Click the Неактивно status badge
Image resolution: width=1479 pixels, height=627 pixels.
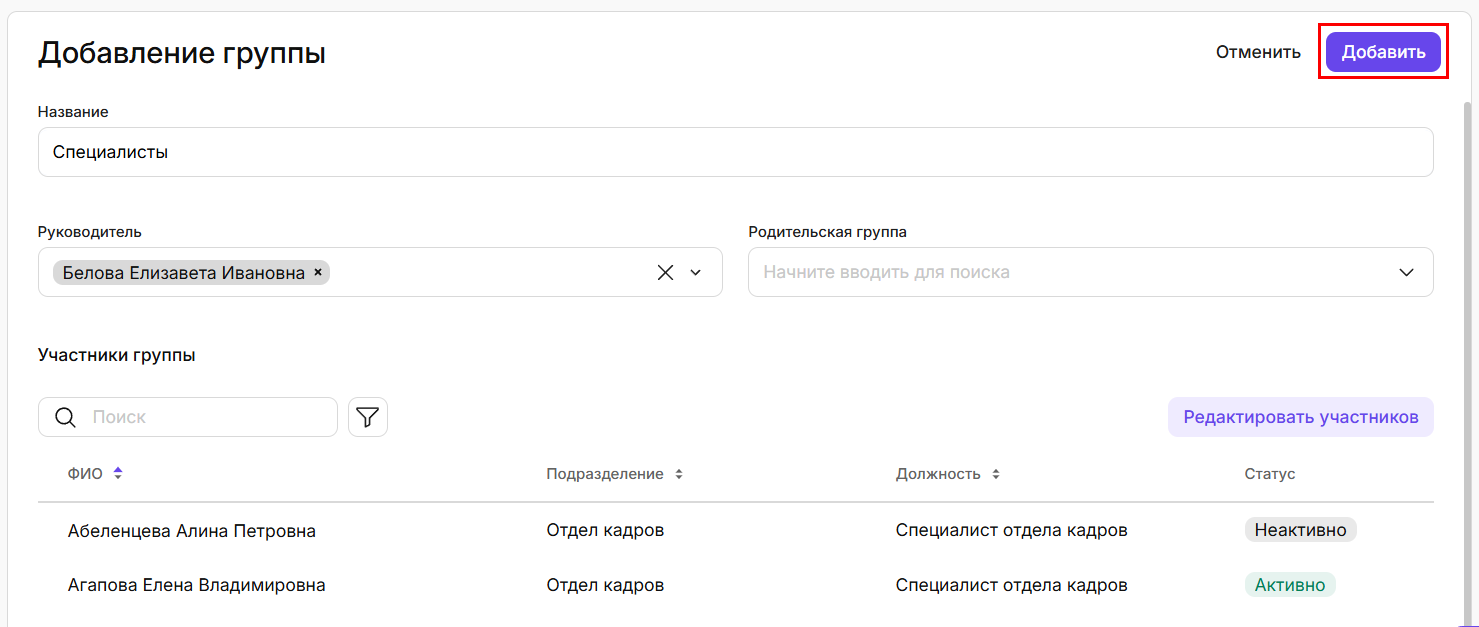pos(1300,530)
